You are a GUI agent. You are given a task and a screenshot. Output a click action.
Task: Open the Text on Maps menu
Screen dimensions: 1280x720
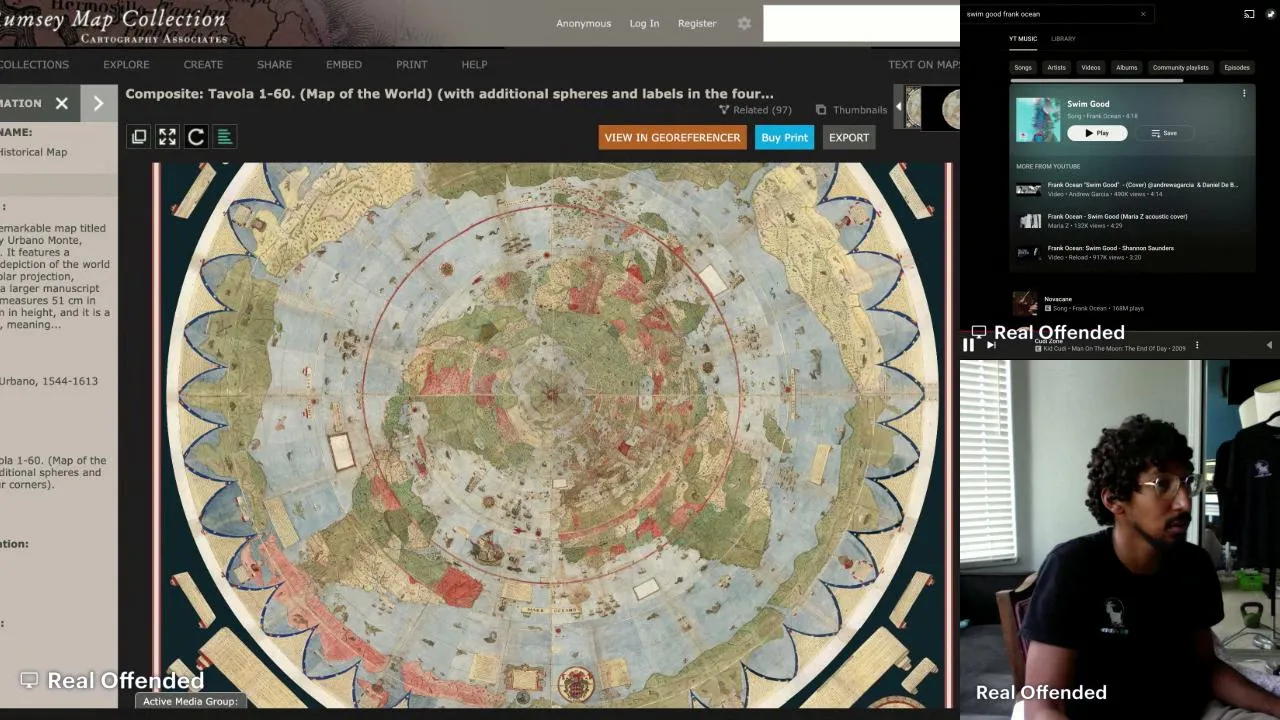click(x=923, y=65)
